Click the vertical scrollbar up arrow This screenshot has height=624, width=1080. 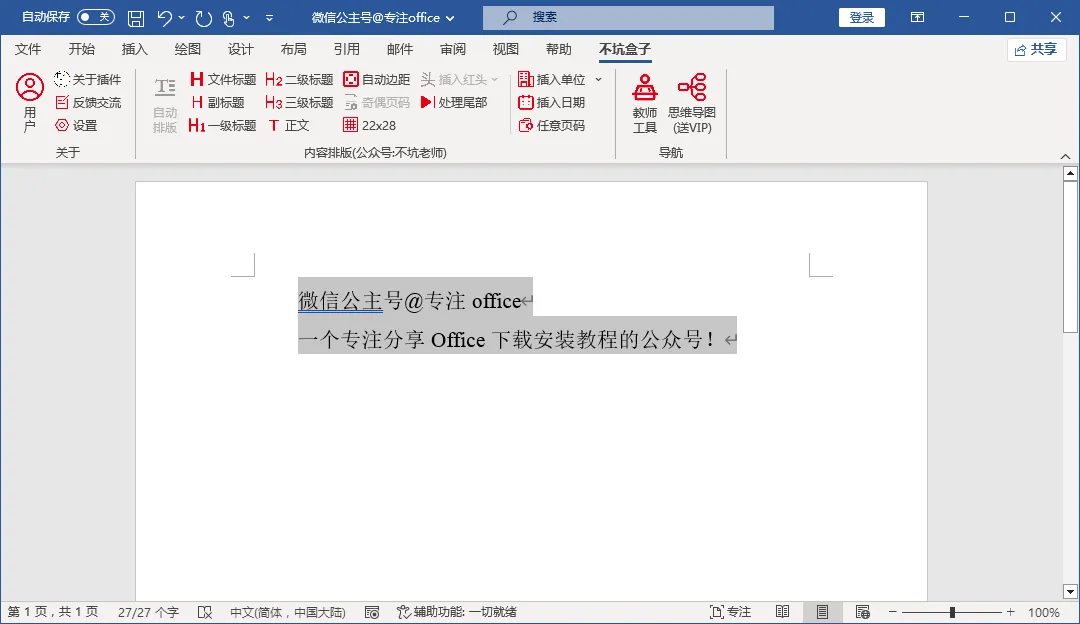coord(1070,174)
